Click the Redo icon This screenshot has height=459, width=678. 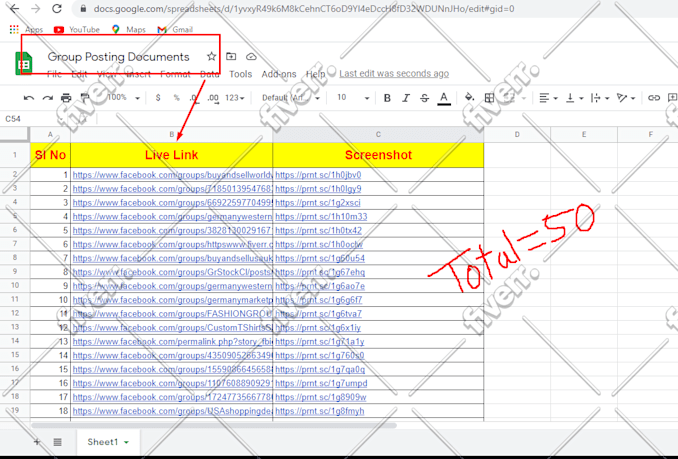coord(48,98)
